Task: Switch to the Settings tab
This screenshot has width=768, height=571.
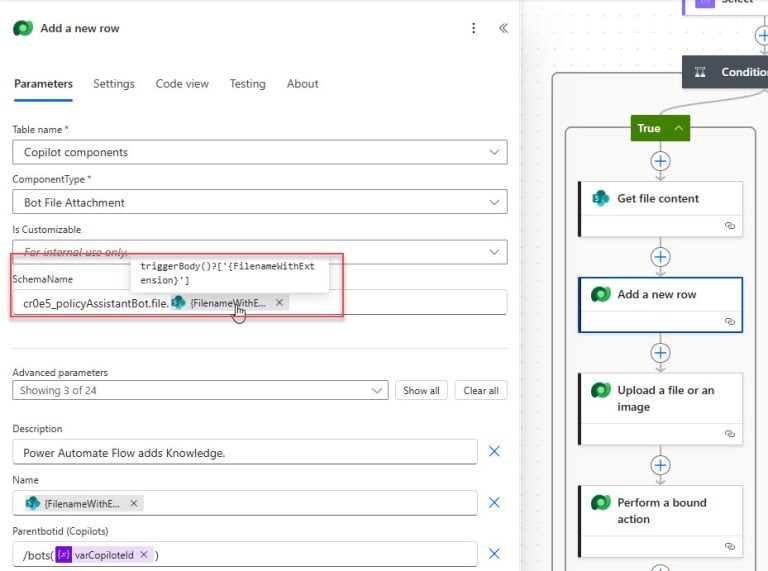Action: (114, 84)
